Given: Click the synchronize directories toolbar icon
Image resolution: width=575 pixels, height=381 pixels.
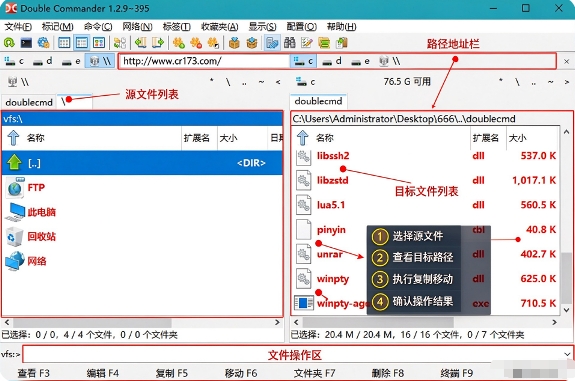Looking at the screenshot, I should coord(324,43).
